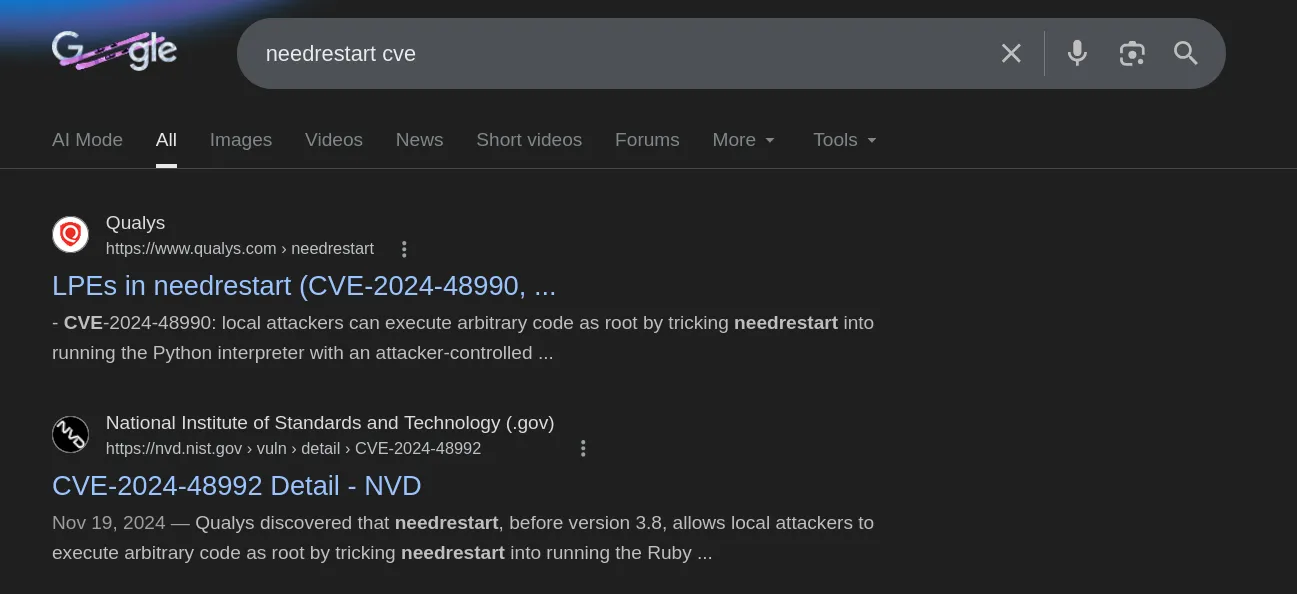This screenshot has height=594, width=1297.
Task: Click the Google logo
Action: coord(115,52)
